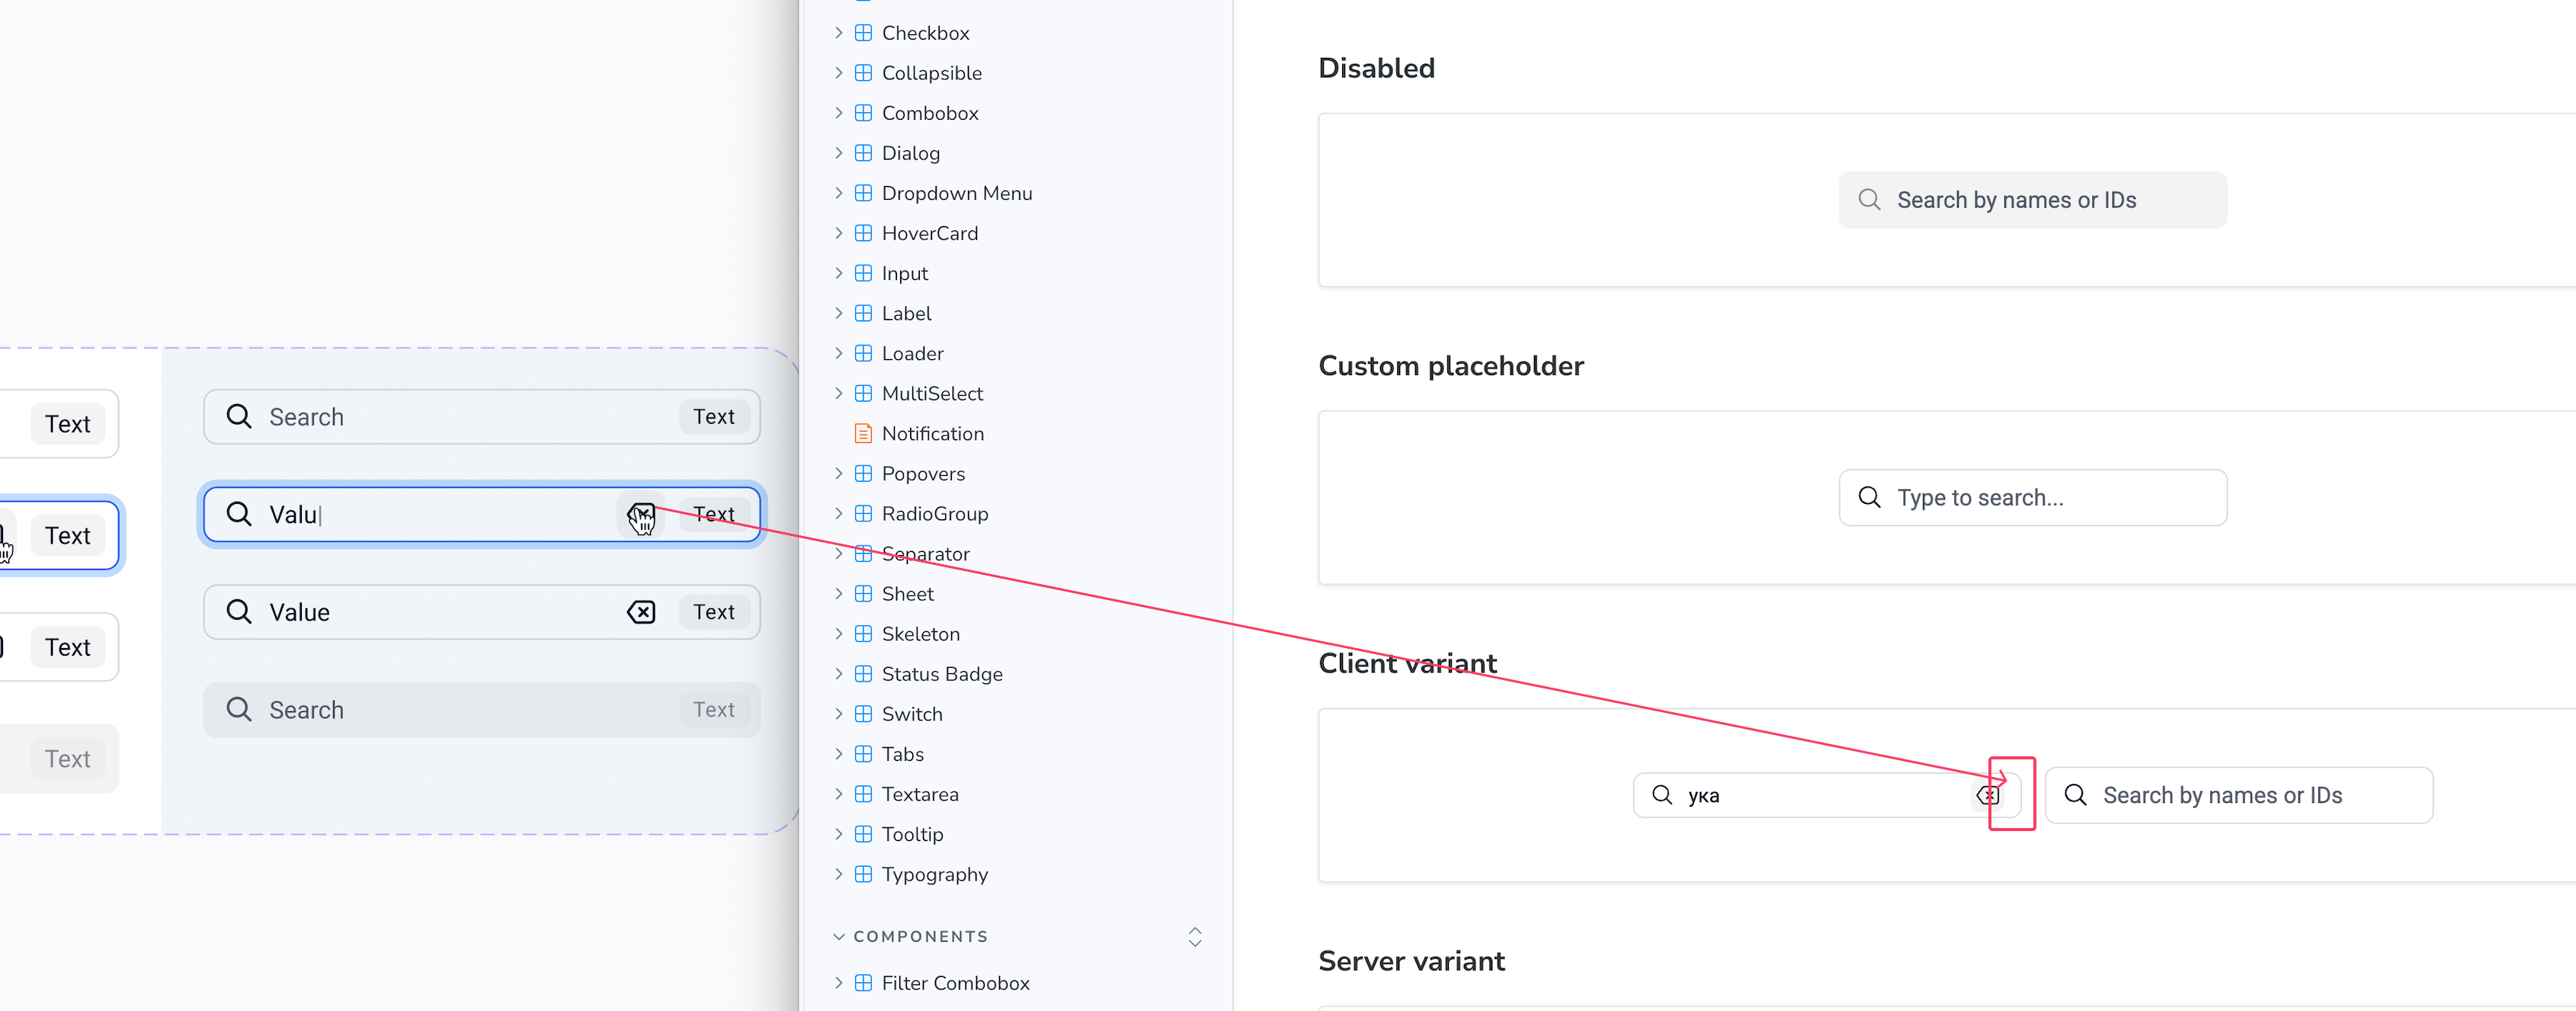Toggle the COMPONENTS up/down sort arrows
Screen dimensions: 2576x1011
point(1195,937)
